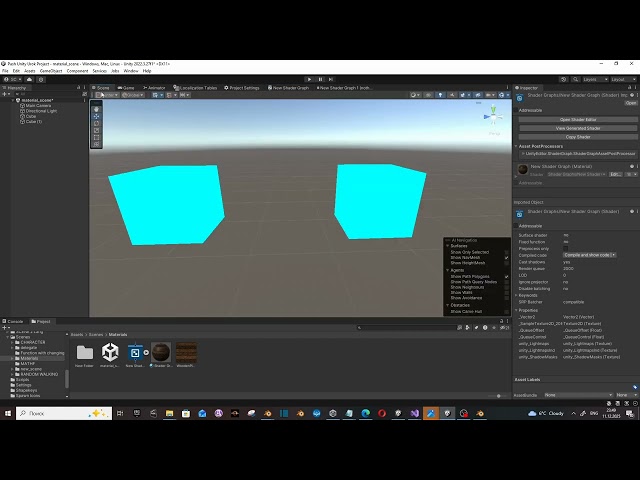Viewport: 640px width, 480px height.
Task: Open the global Search magnifier
Action: pos(575,79)
